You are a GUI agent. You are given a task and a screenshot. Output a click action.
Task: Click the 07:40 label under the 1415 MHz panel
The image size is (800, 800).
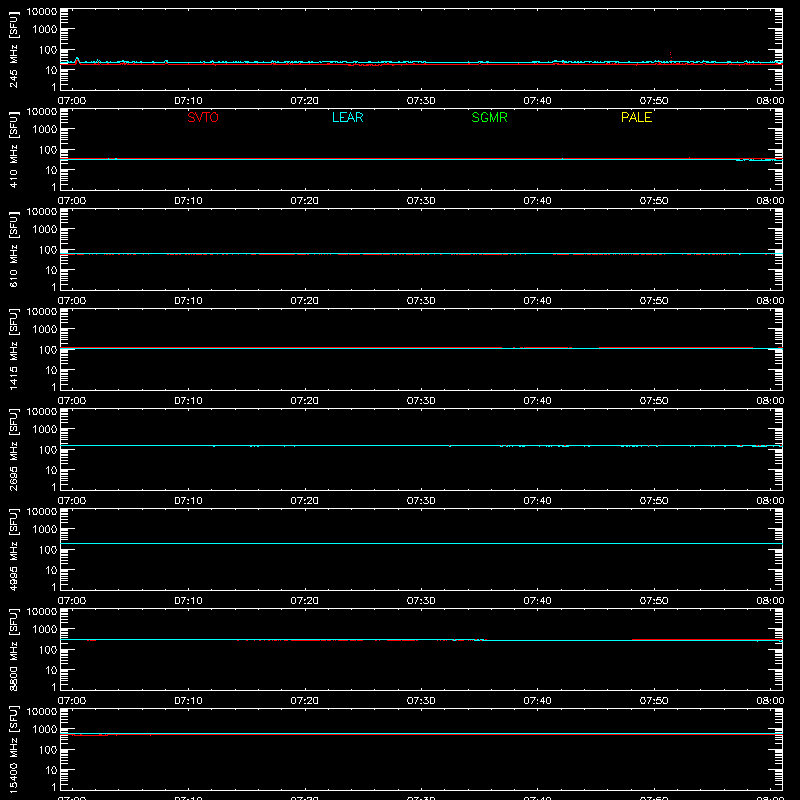[537, 401]
